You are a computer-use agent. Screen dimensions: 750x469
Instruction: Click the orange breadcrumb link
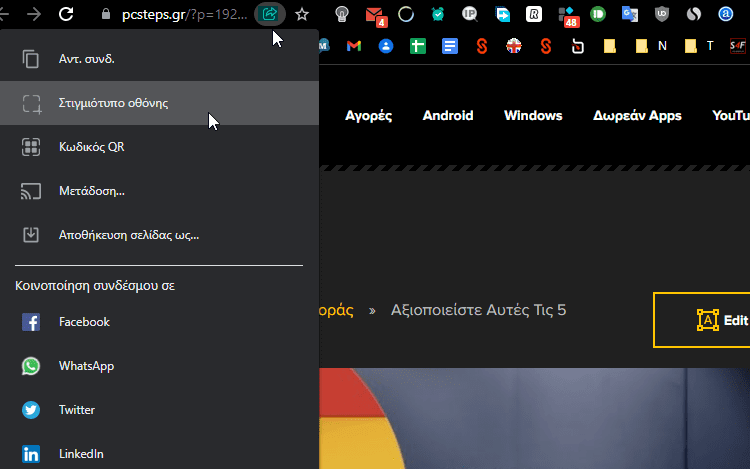[x=336, y=310]
